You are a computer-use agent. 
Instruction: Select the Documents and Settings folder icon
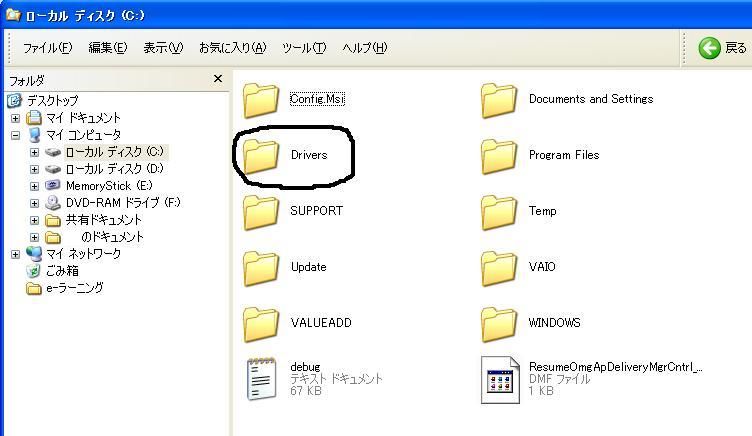[x=499, y=100]
